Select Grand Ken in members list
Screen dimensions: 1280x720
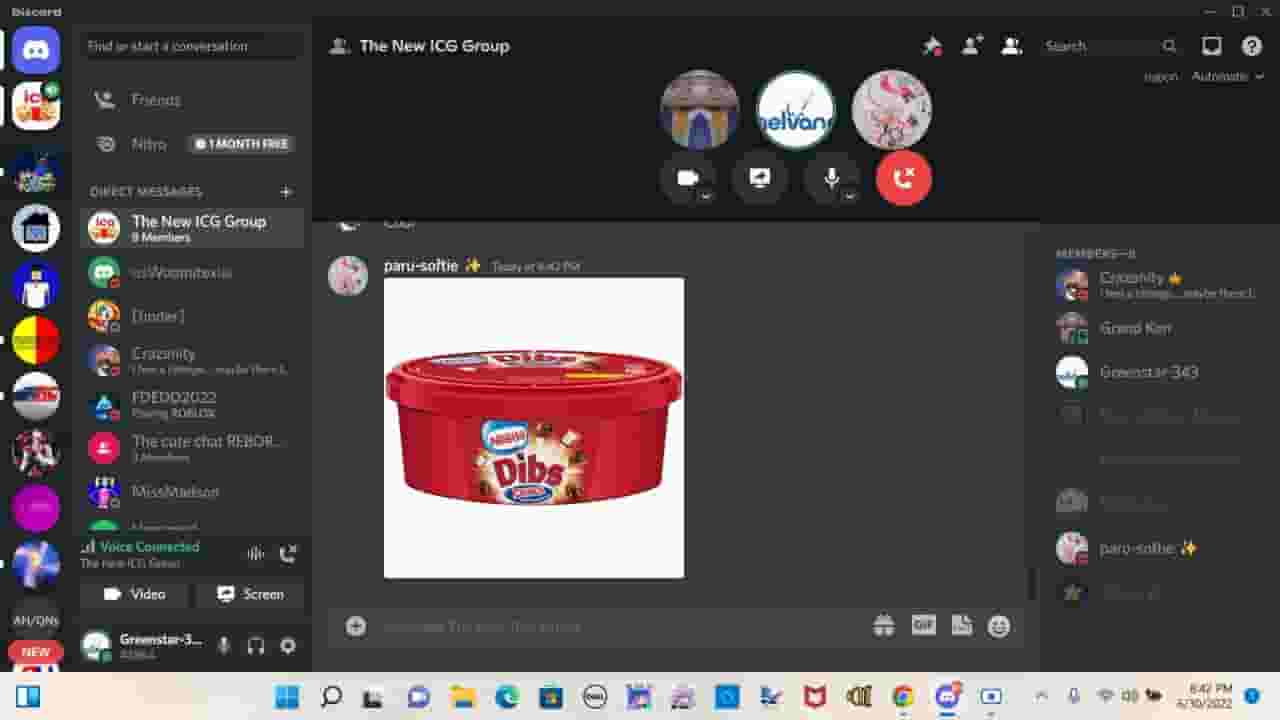tap(1158, 328)
